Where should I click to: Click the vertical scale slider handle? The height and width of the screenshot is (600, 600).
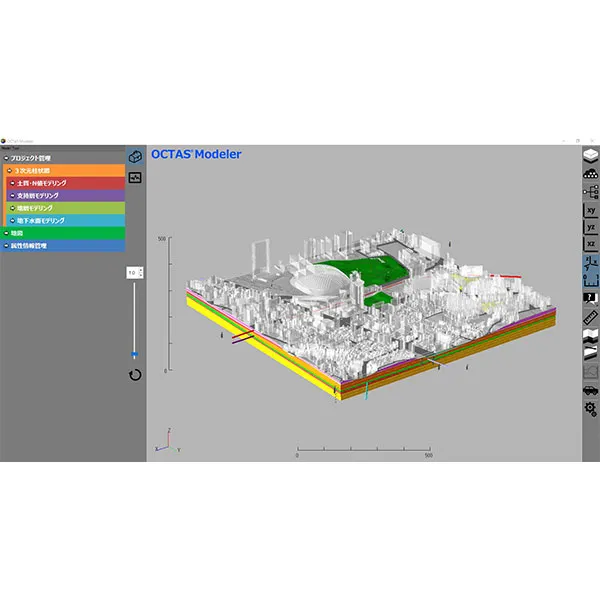[x=135, y=354]
